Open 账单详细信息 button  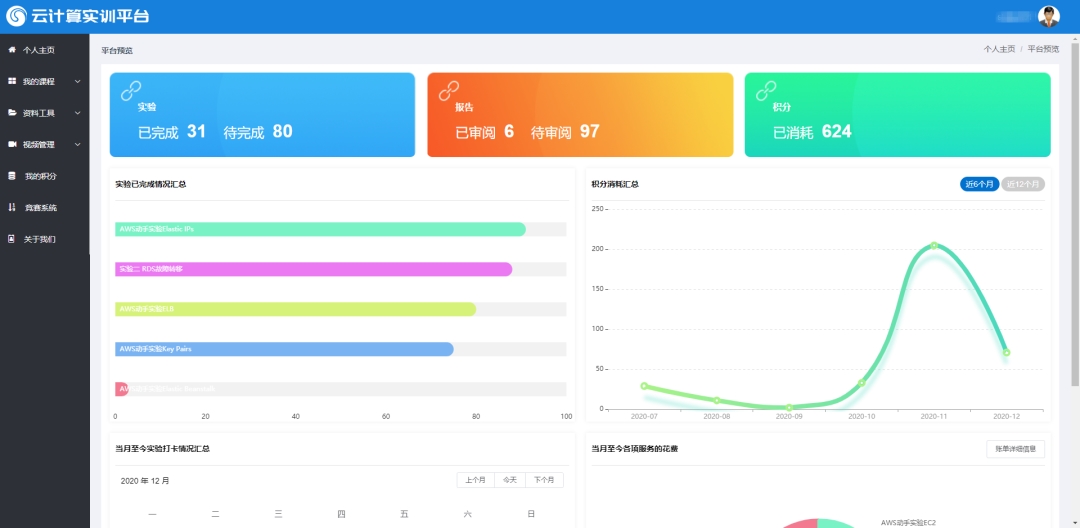pyautogui.click(x=1015, y=449)
